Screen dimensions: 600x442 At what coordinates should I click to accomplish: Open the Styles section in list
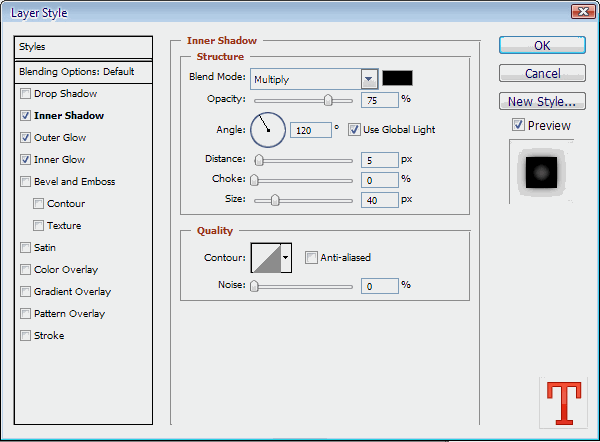(83, 47)
